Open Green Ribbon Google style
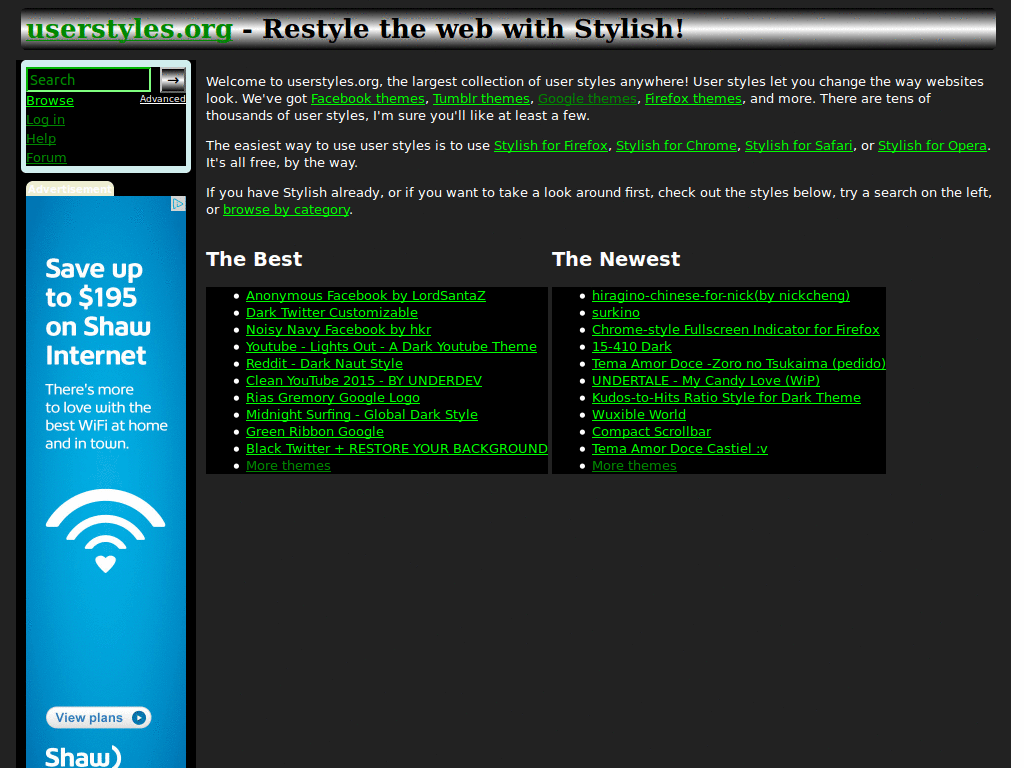The image size is (1024, 768). click(x=315, y=432)
